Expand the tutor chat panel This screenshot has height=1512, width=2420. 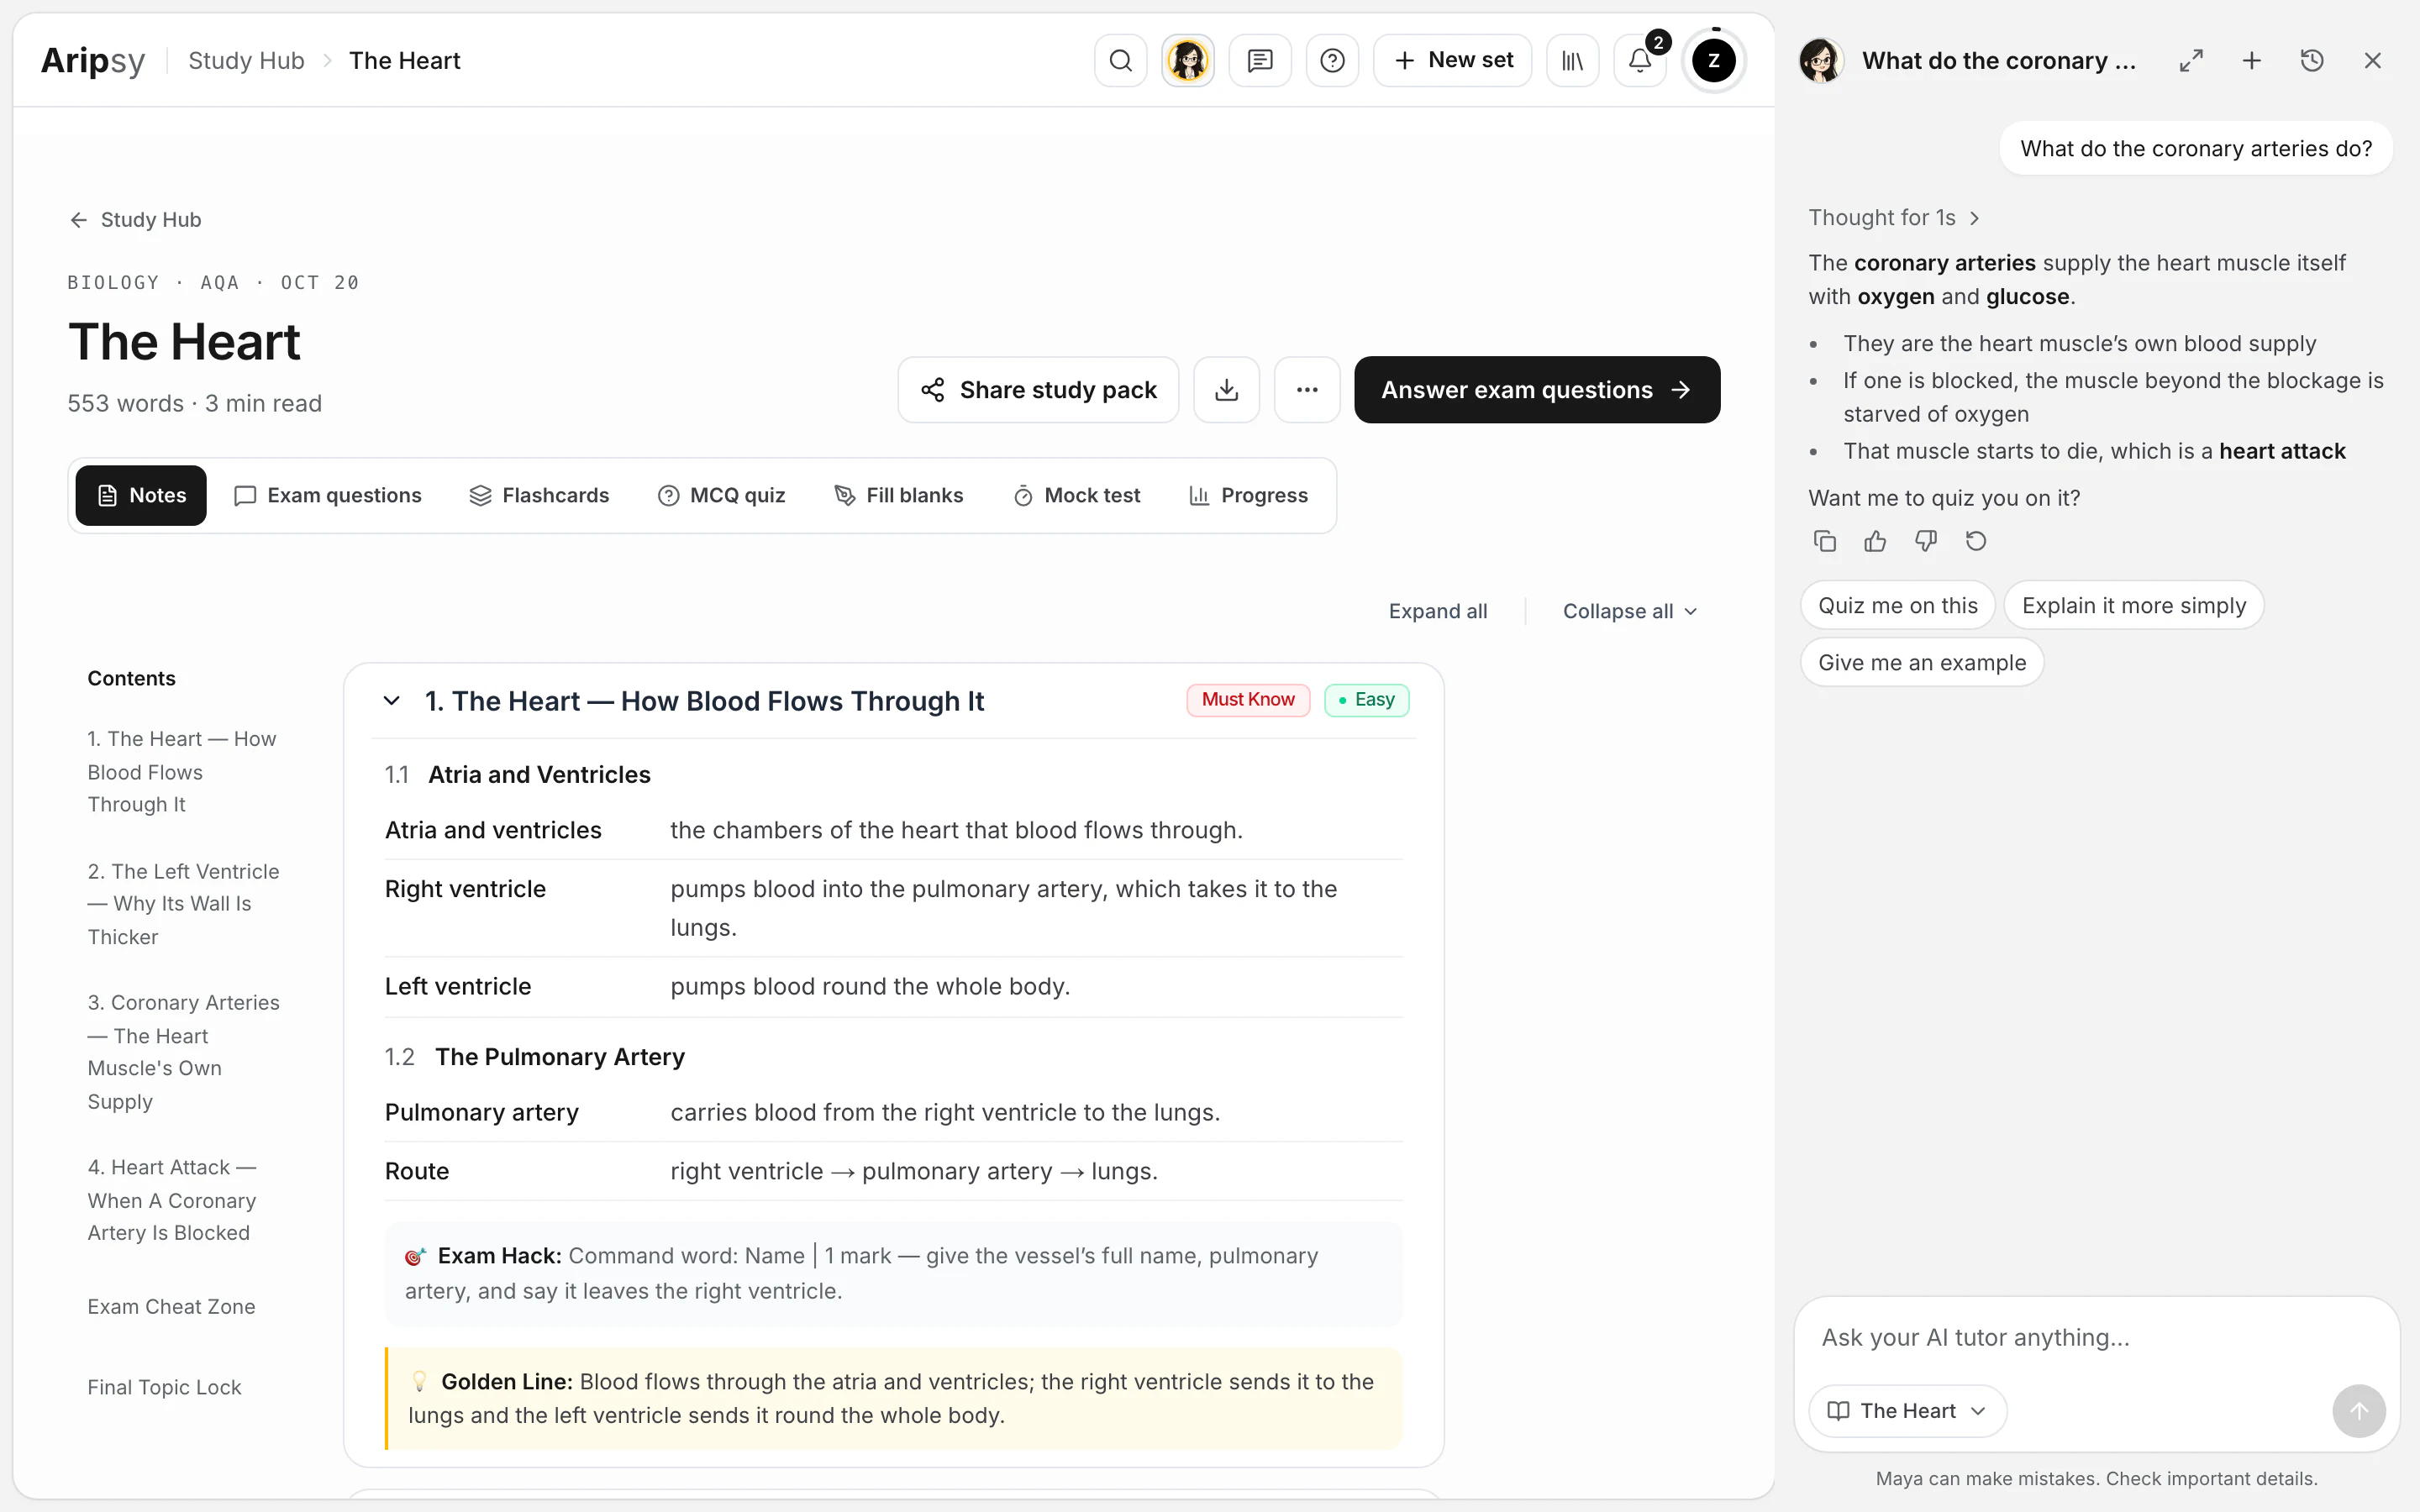pos(2191,61)
